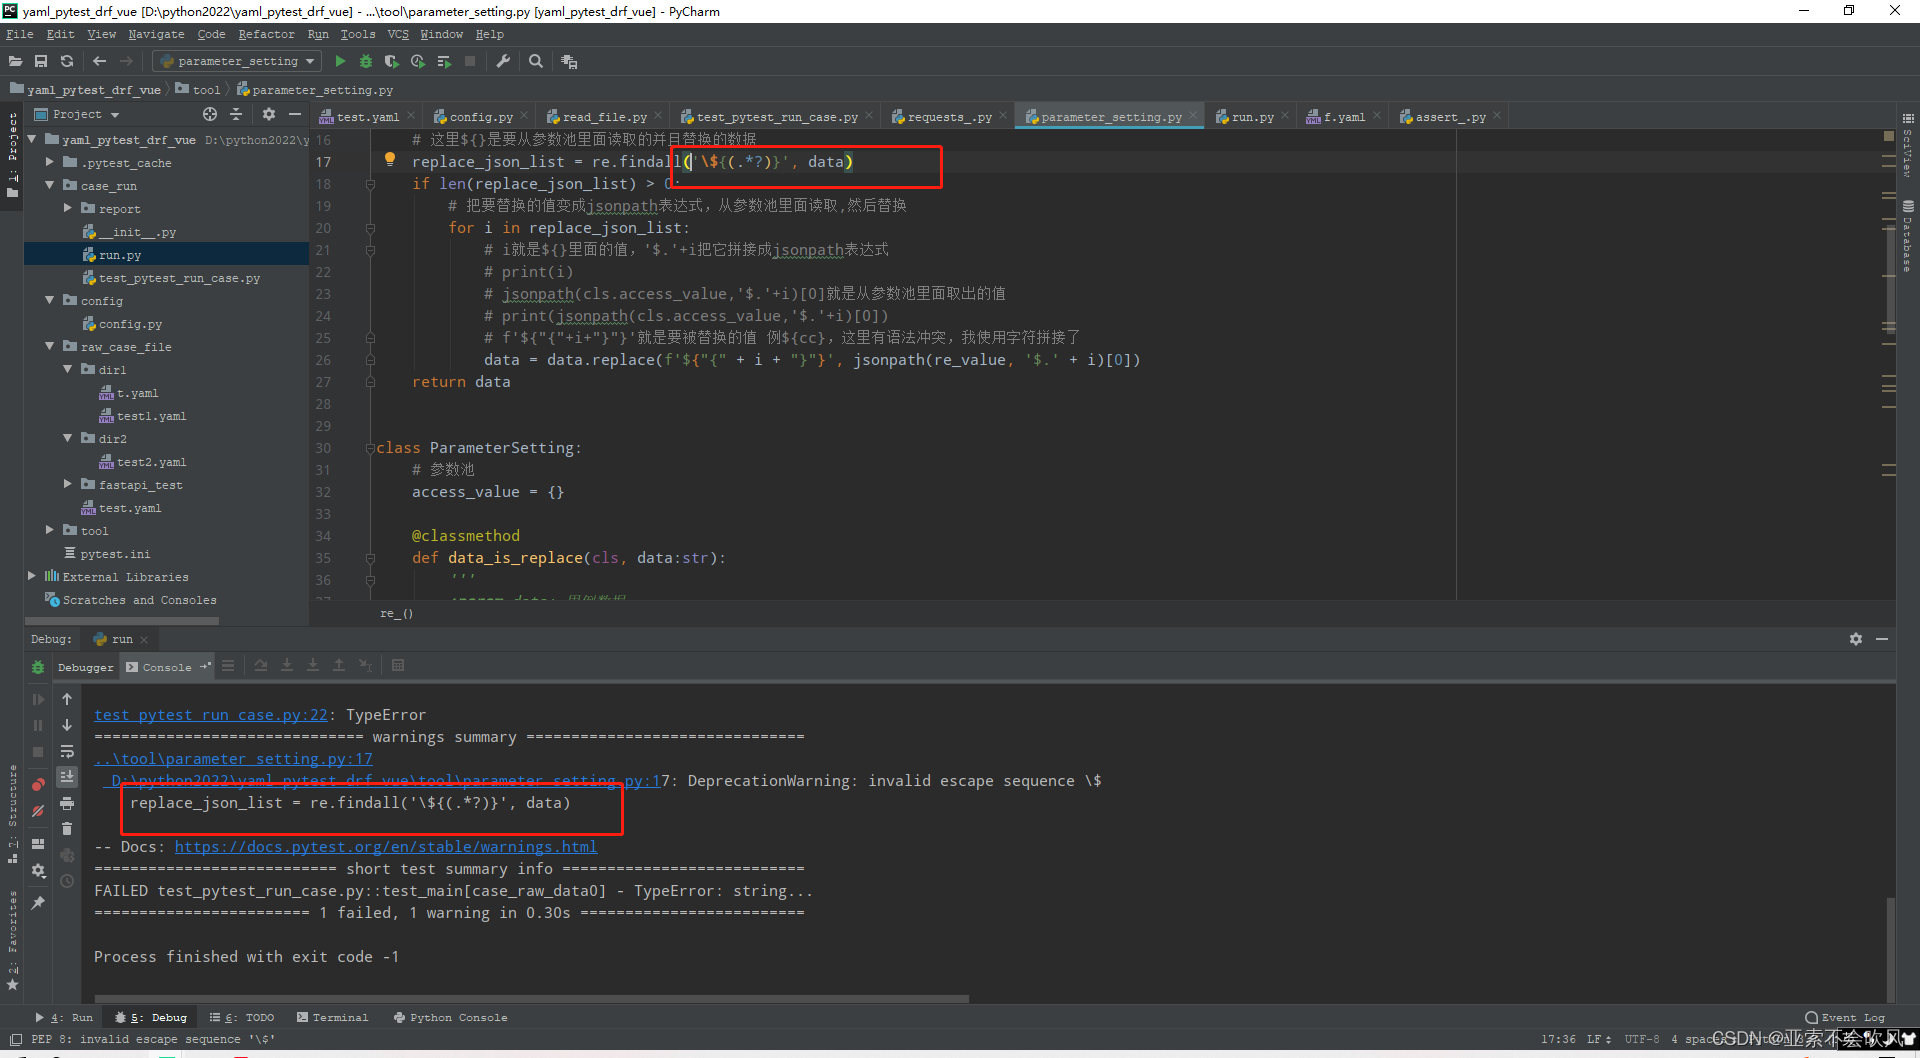1920x1058 pixels.
Task: Switch to the config.py editor tab
Action: 481,117
